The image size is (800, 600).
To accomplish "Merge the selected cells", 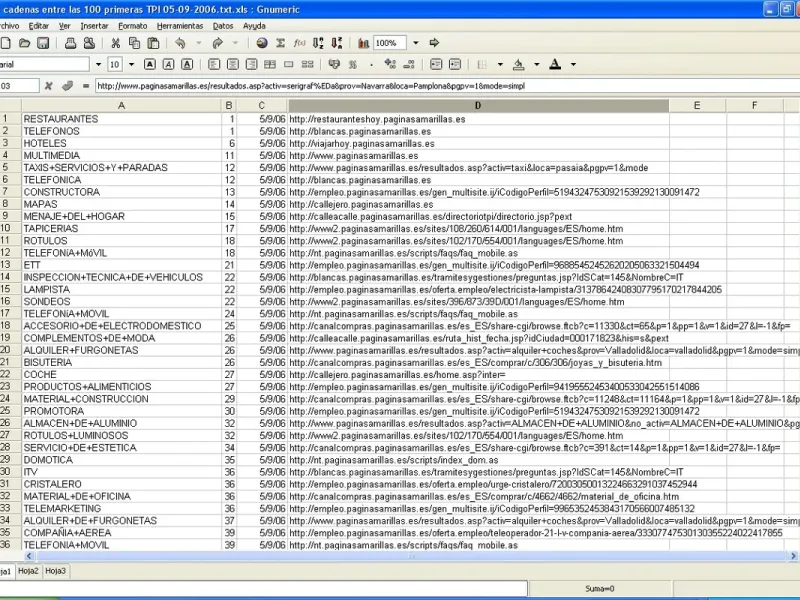I will 270,64.
